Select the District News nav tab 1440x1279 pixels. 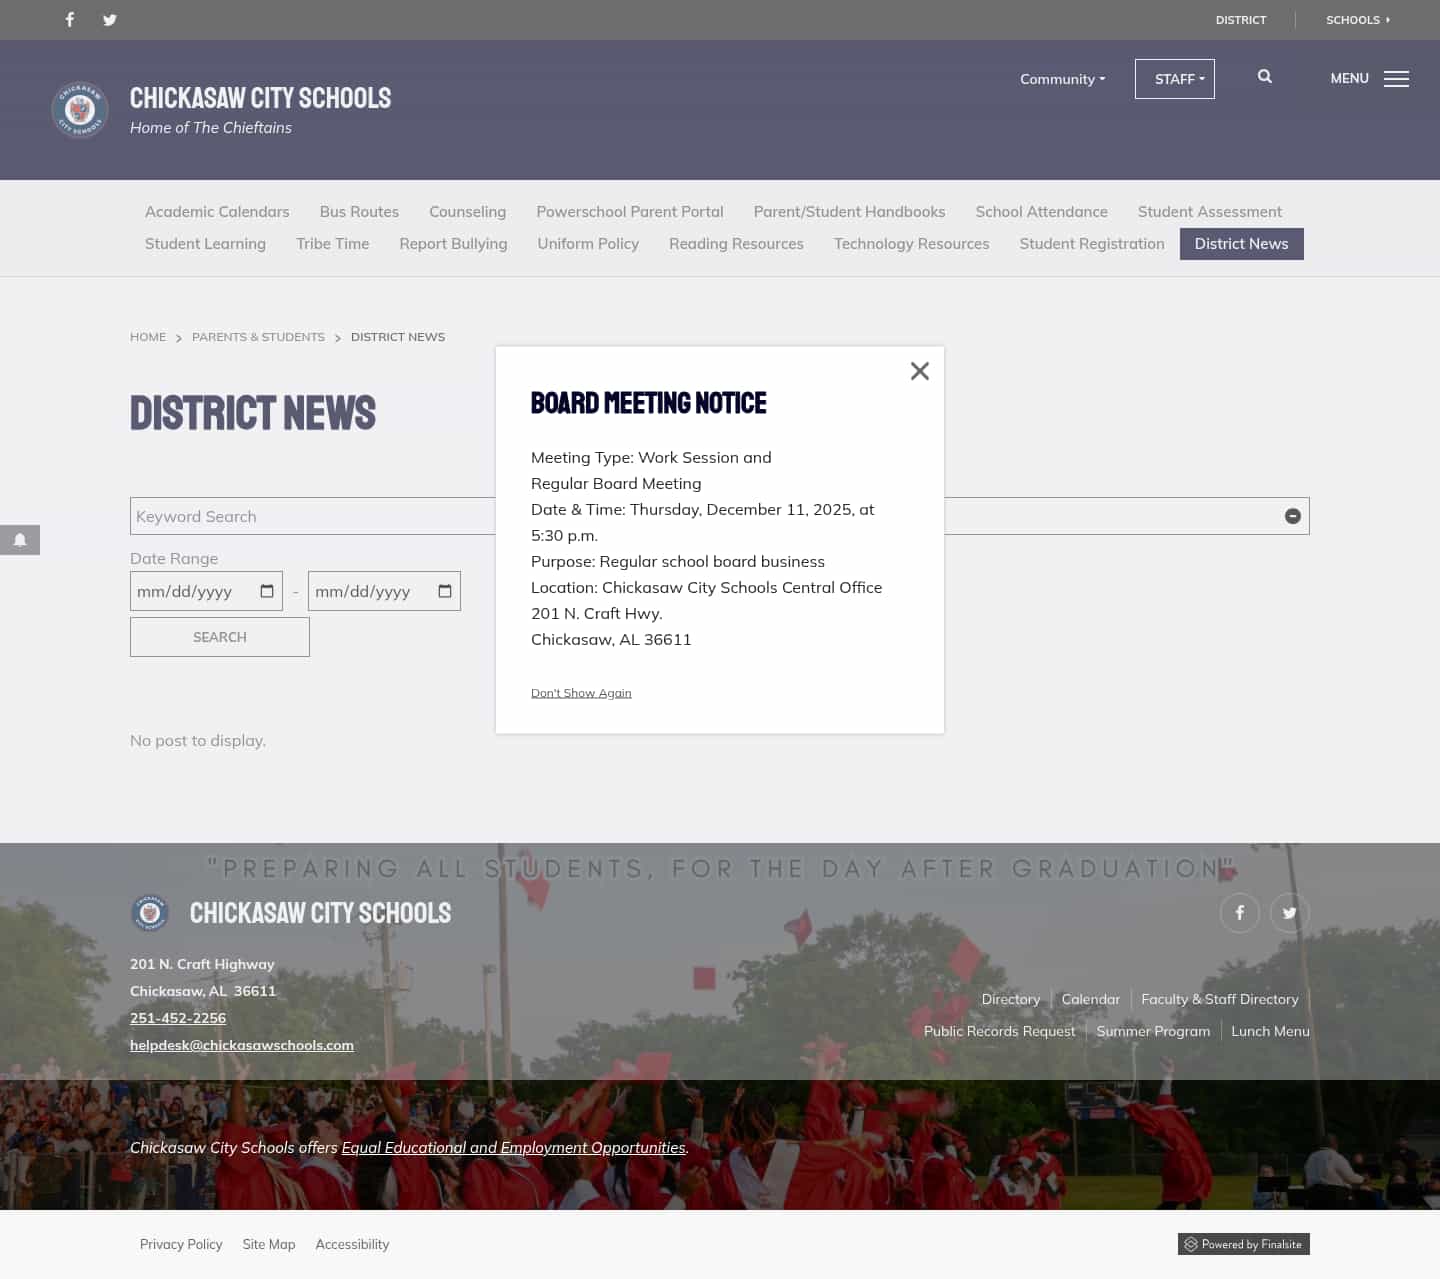pos(1241,243)
